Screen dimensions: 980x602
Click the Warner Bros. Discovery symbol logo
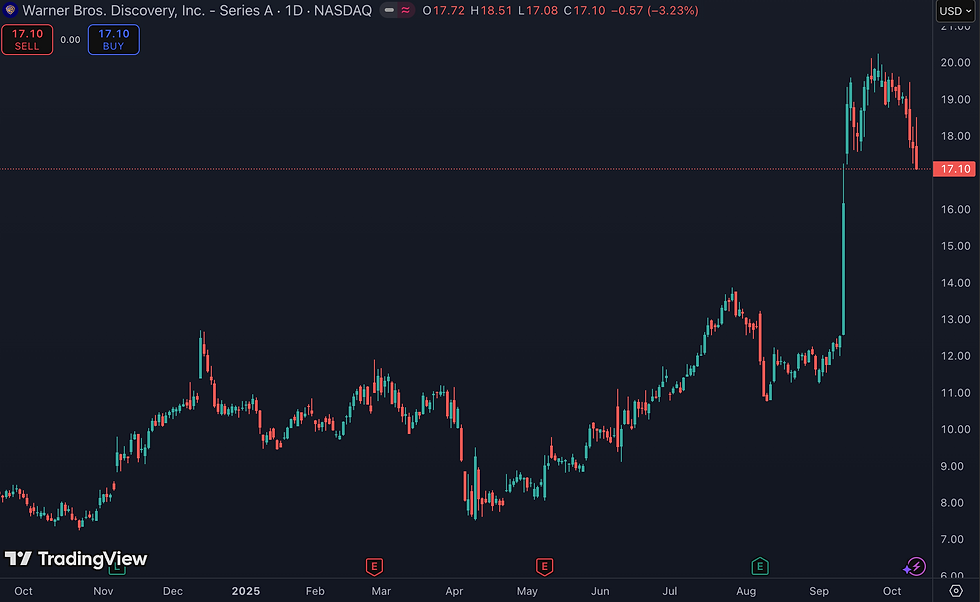[10, 10]
